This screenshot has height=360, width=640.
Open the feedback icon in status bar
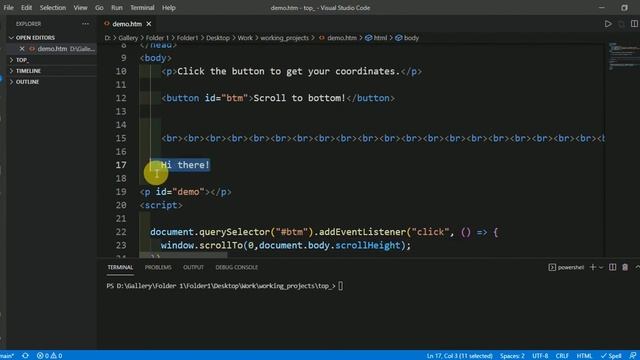632,356
